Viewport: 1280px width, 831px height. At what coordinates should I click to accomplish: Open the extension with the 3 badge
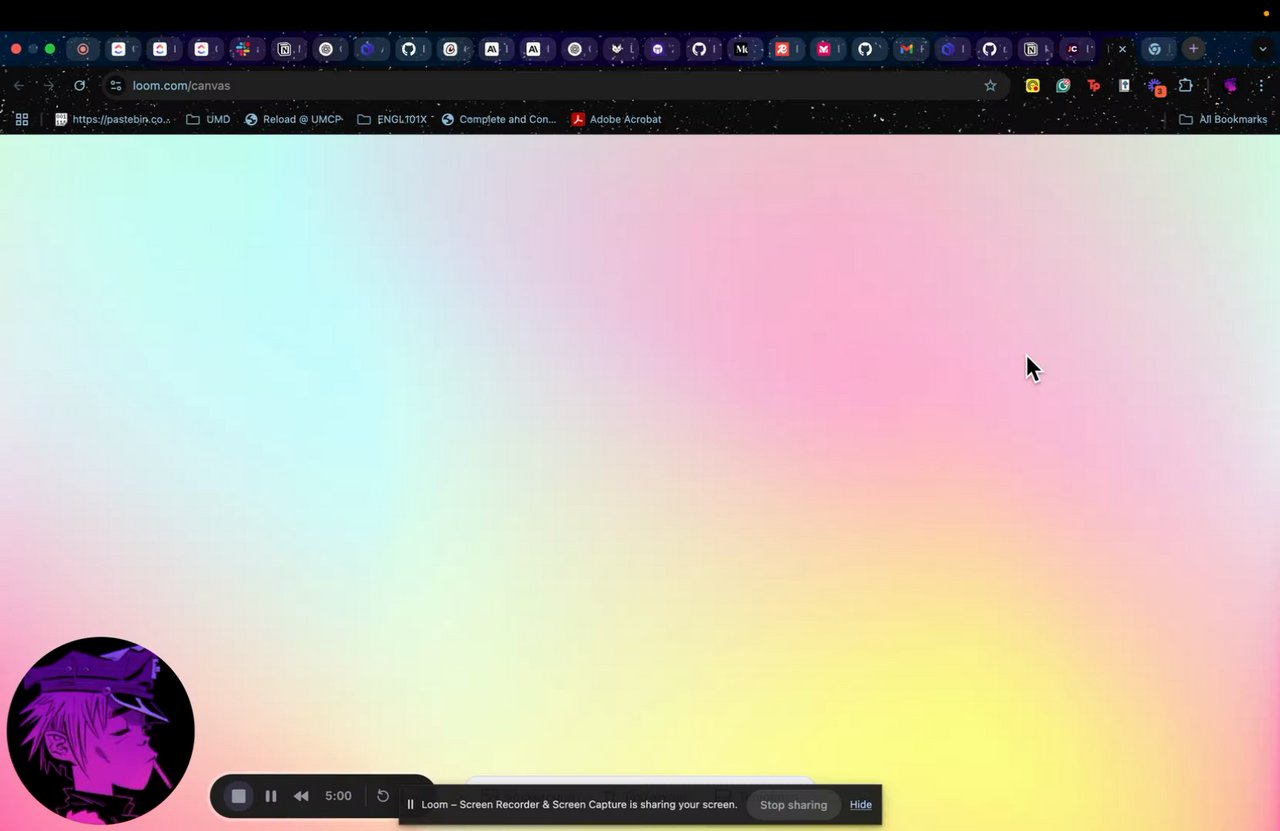pos(1156,87)
